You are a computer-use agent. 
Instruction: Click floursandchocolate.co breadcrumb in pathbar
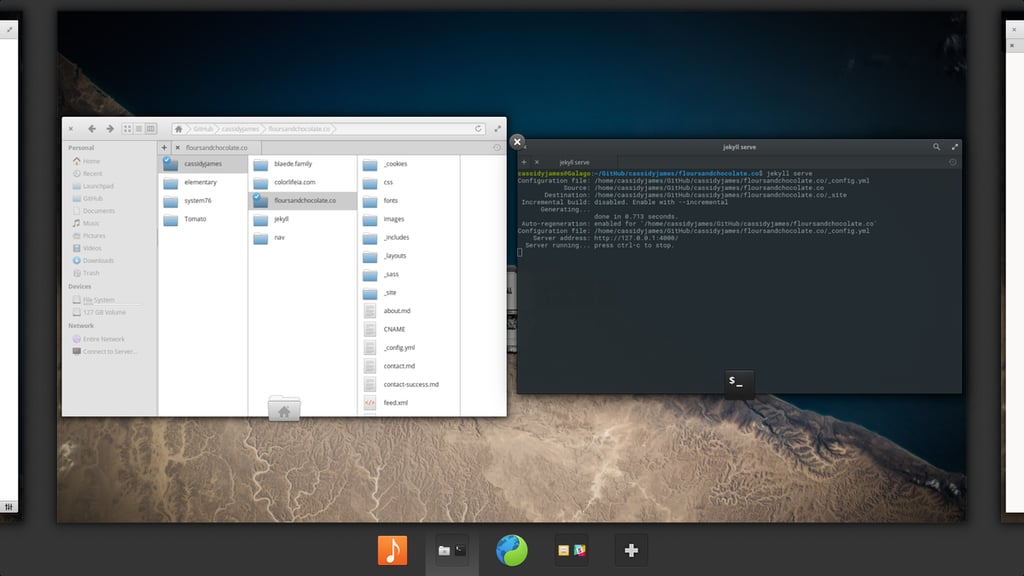point(299,129)
